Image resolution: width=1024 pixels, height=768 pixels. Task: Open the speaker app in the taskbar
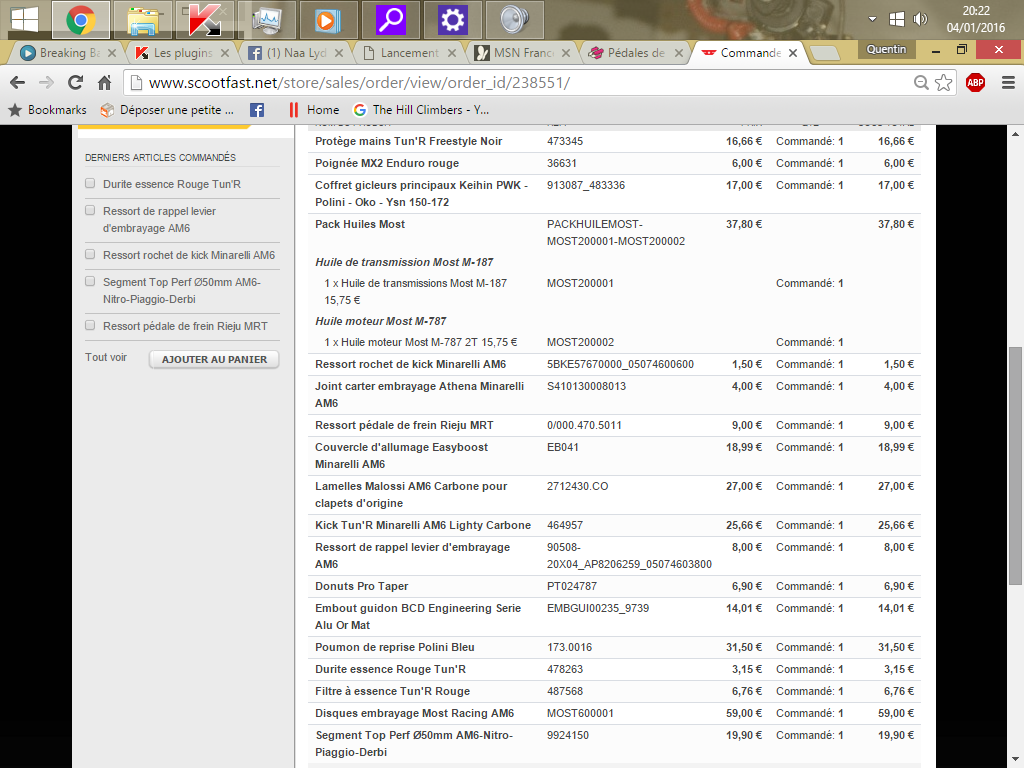(515, 20)
